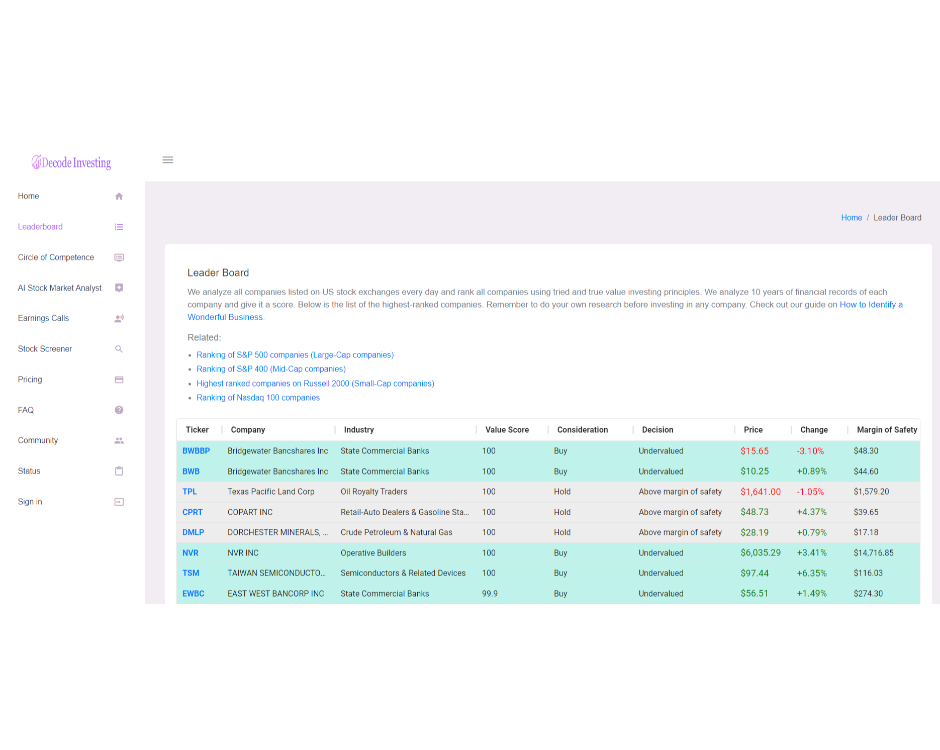Click the 99.9 value score cell
This screenshot has width=940, height=750.
489,594
